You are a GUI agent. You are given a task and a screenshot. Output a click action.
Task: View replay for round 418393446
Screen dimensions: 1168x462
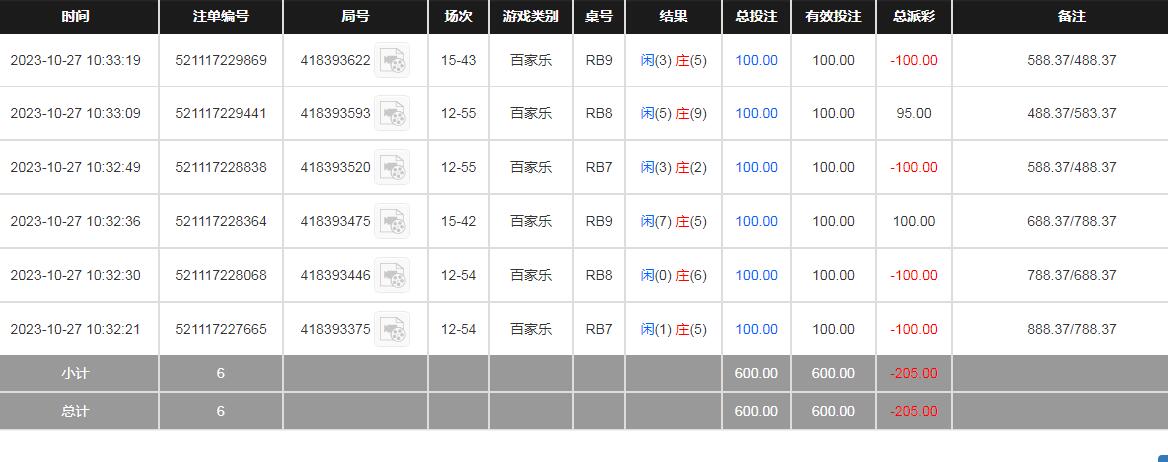(392, 276)
